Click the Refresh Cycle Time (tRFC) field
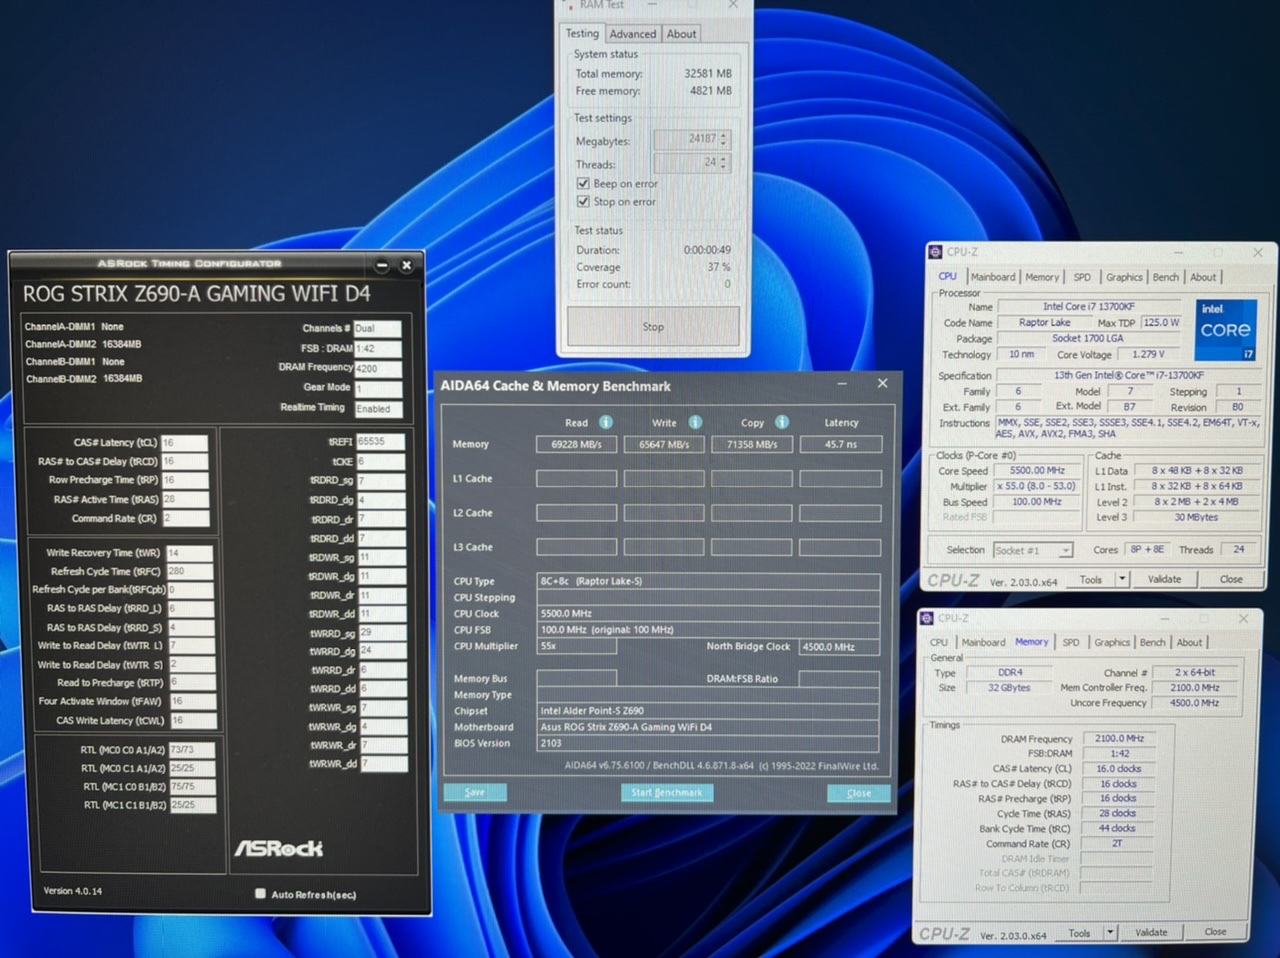 coord(190,571)
